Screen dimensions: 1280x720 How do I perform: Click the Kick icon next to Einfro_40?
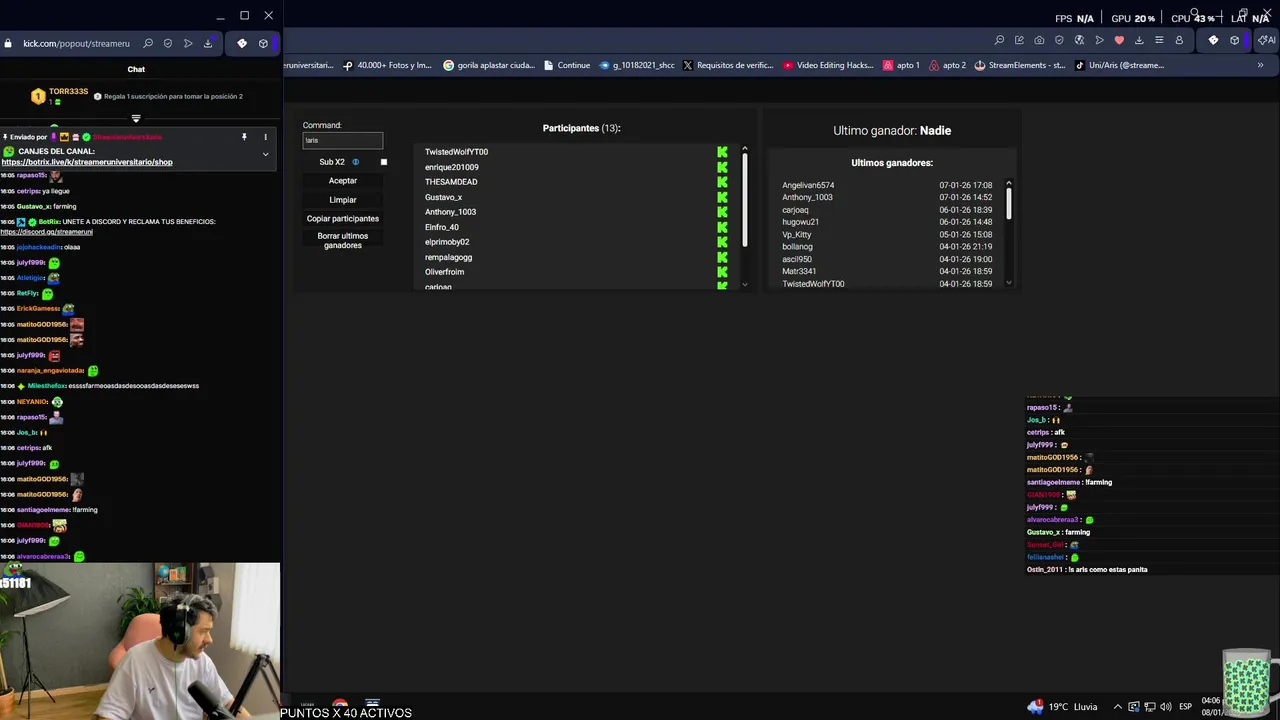point(722,227)
